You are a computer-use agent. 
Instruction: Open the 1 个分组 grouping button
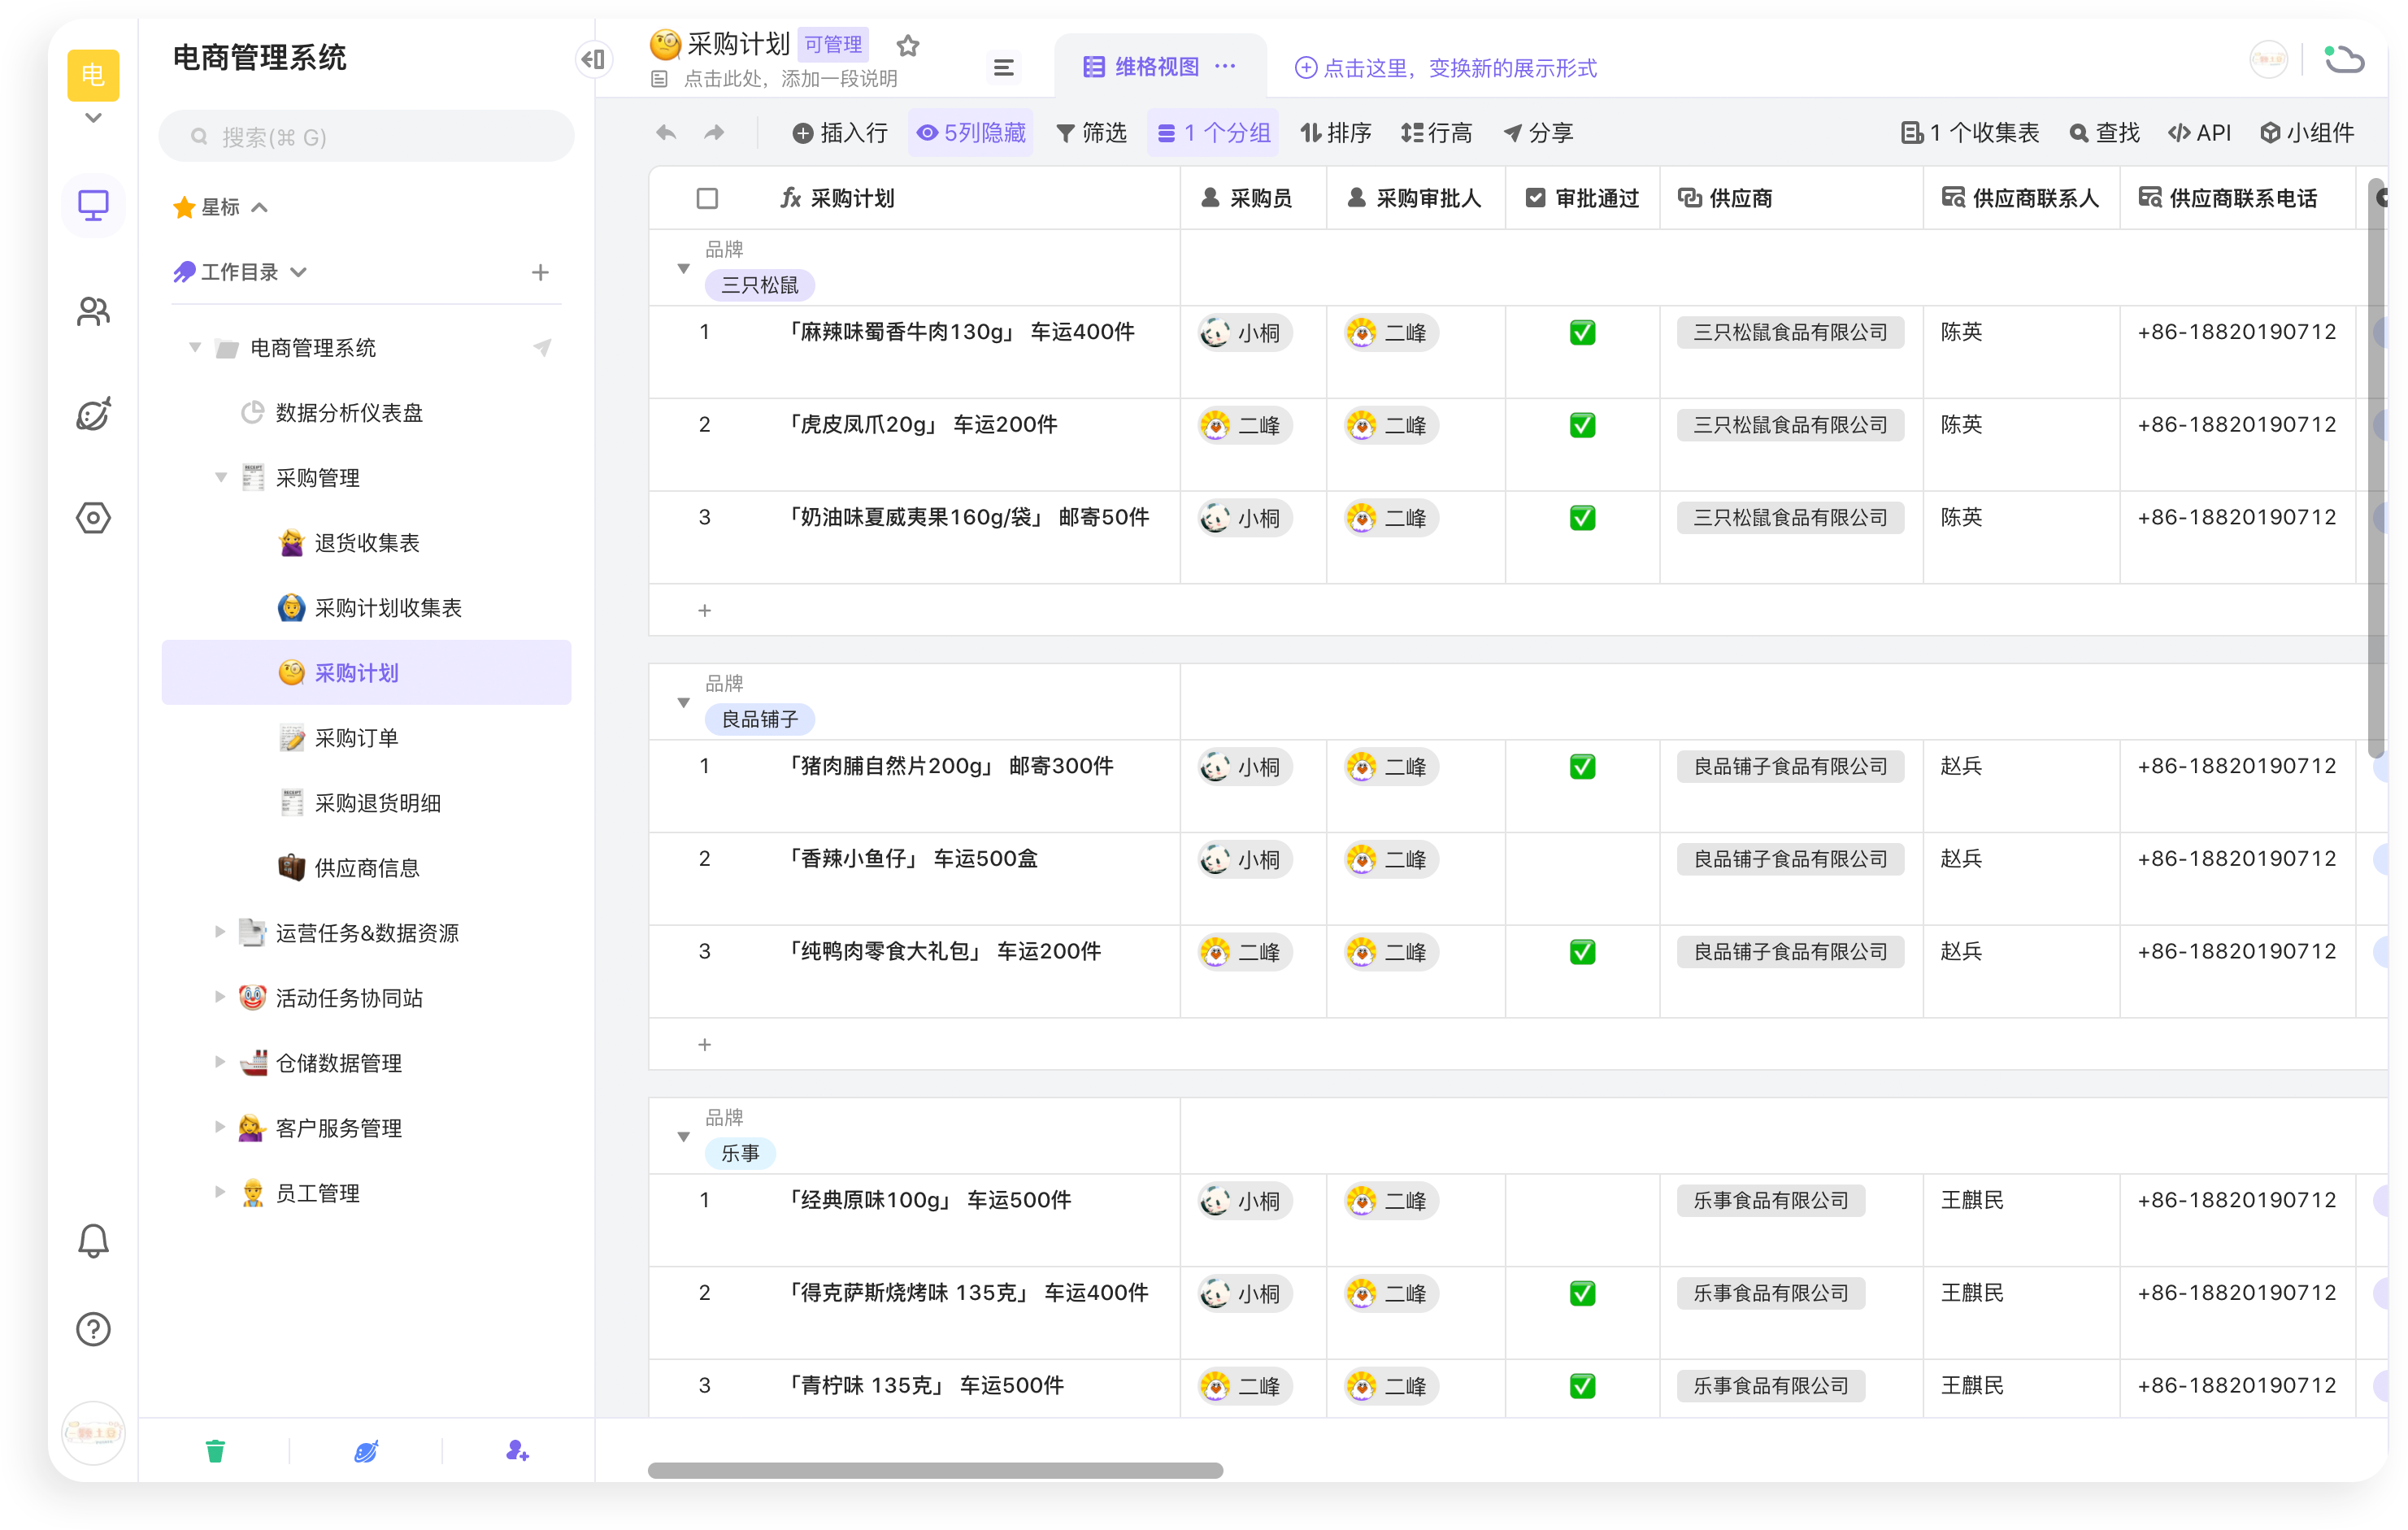click(x=1213, y=132)
